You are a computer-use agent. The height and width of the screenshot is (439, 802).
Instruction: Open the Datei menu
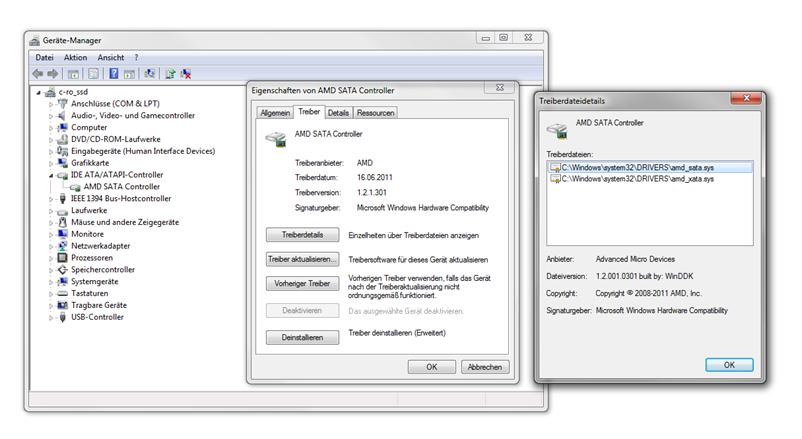tap(44, 58)
